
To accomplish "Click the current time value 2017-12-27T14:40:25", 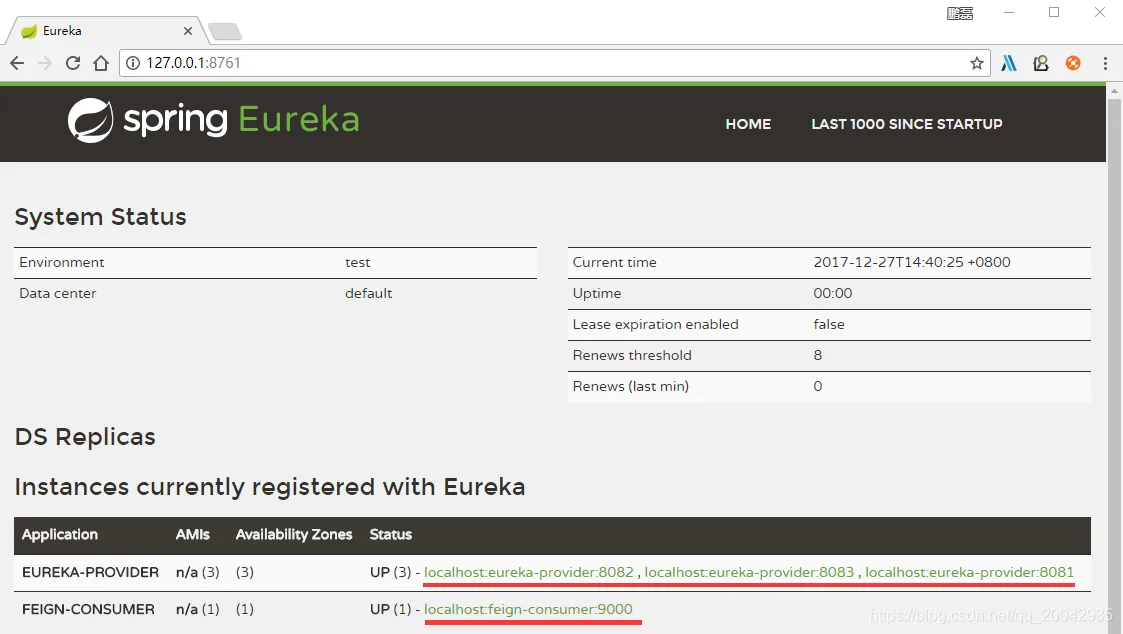I will tap(912, 262).
